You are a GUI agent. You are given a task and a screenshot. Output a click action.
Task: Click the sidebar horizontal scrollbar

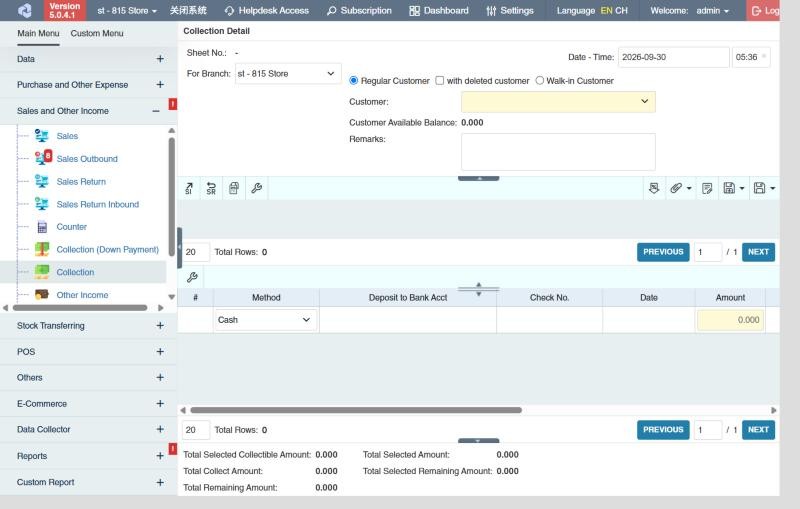pos(80,308)
